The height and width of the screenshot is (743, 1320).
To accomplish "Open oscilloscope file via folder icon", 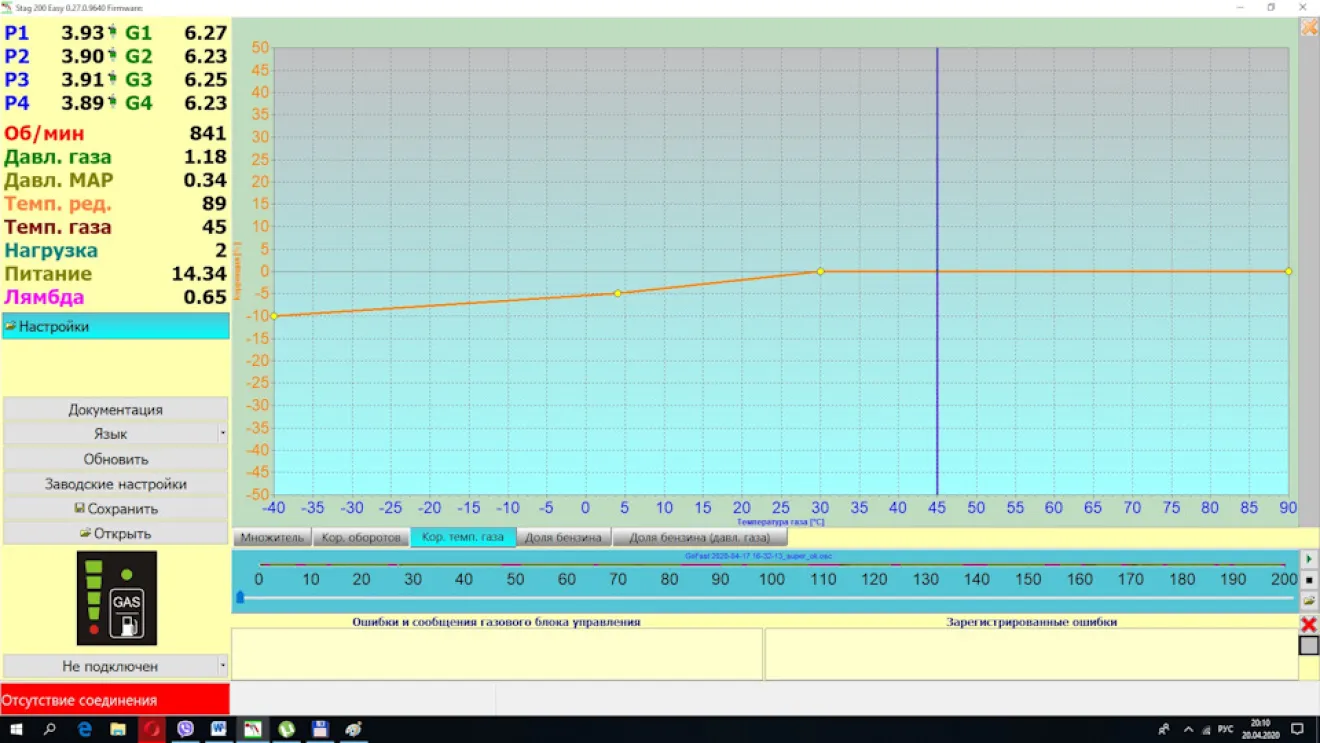I will [1309, 601].
